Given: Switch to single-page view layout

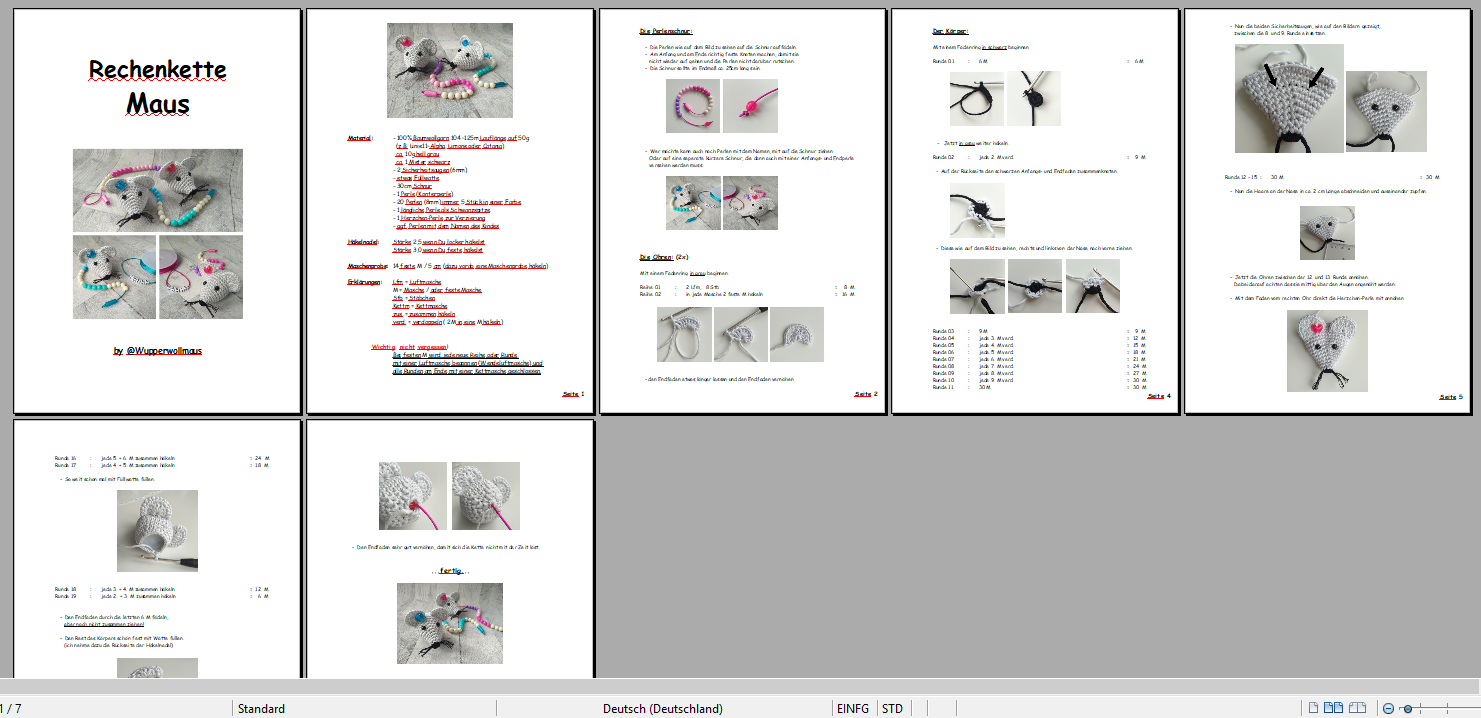Looking at the screenshot, I should click(x=1315, y=708).
